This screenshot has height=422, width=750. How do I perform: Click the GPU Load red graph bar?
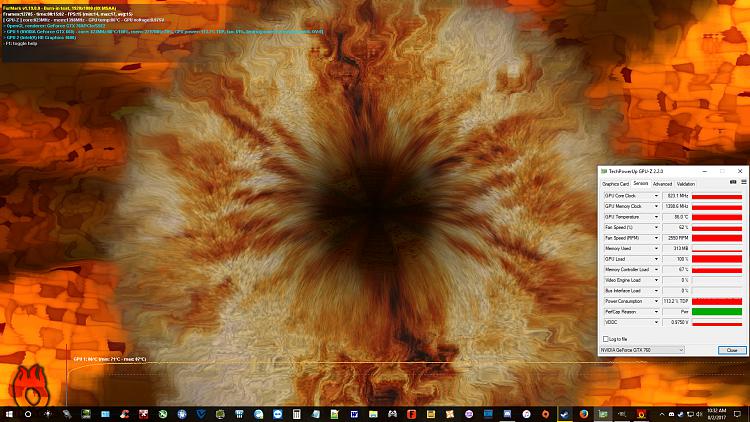click(717, 259)
